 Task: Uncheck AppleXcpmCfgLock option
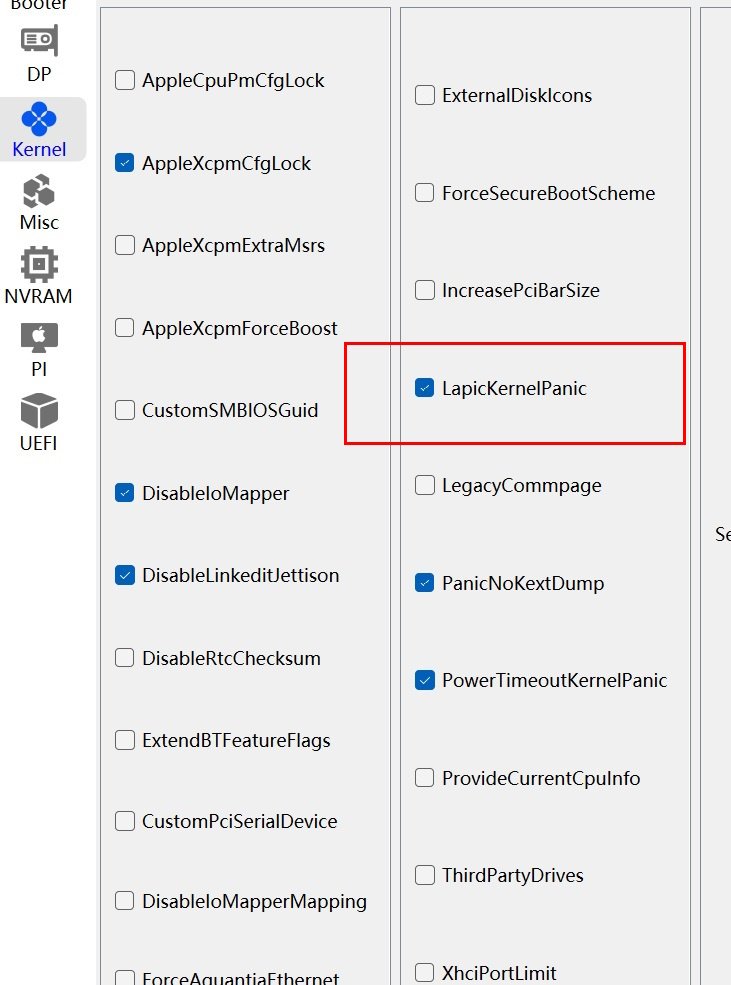pos(125,163)
